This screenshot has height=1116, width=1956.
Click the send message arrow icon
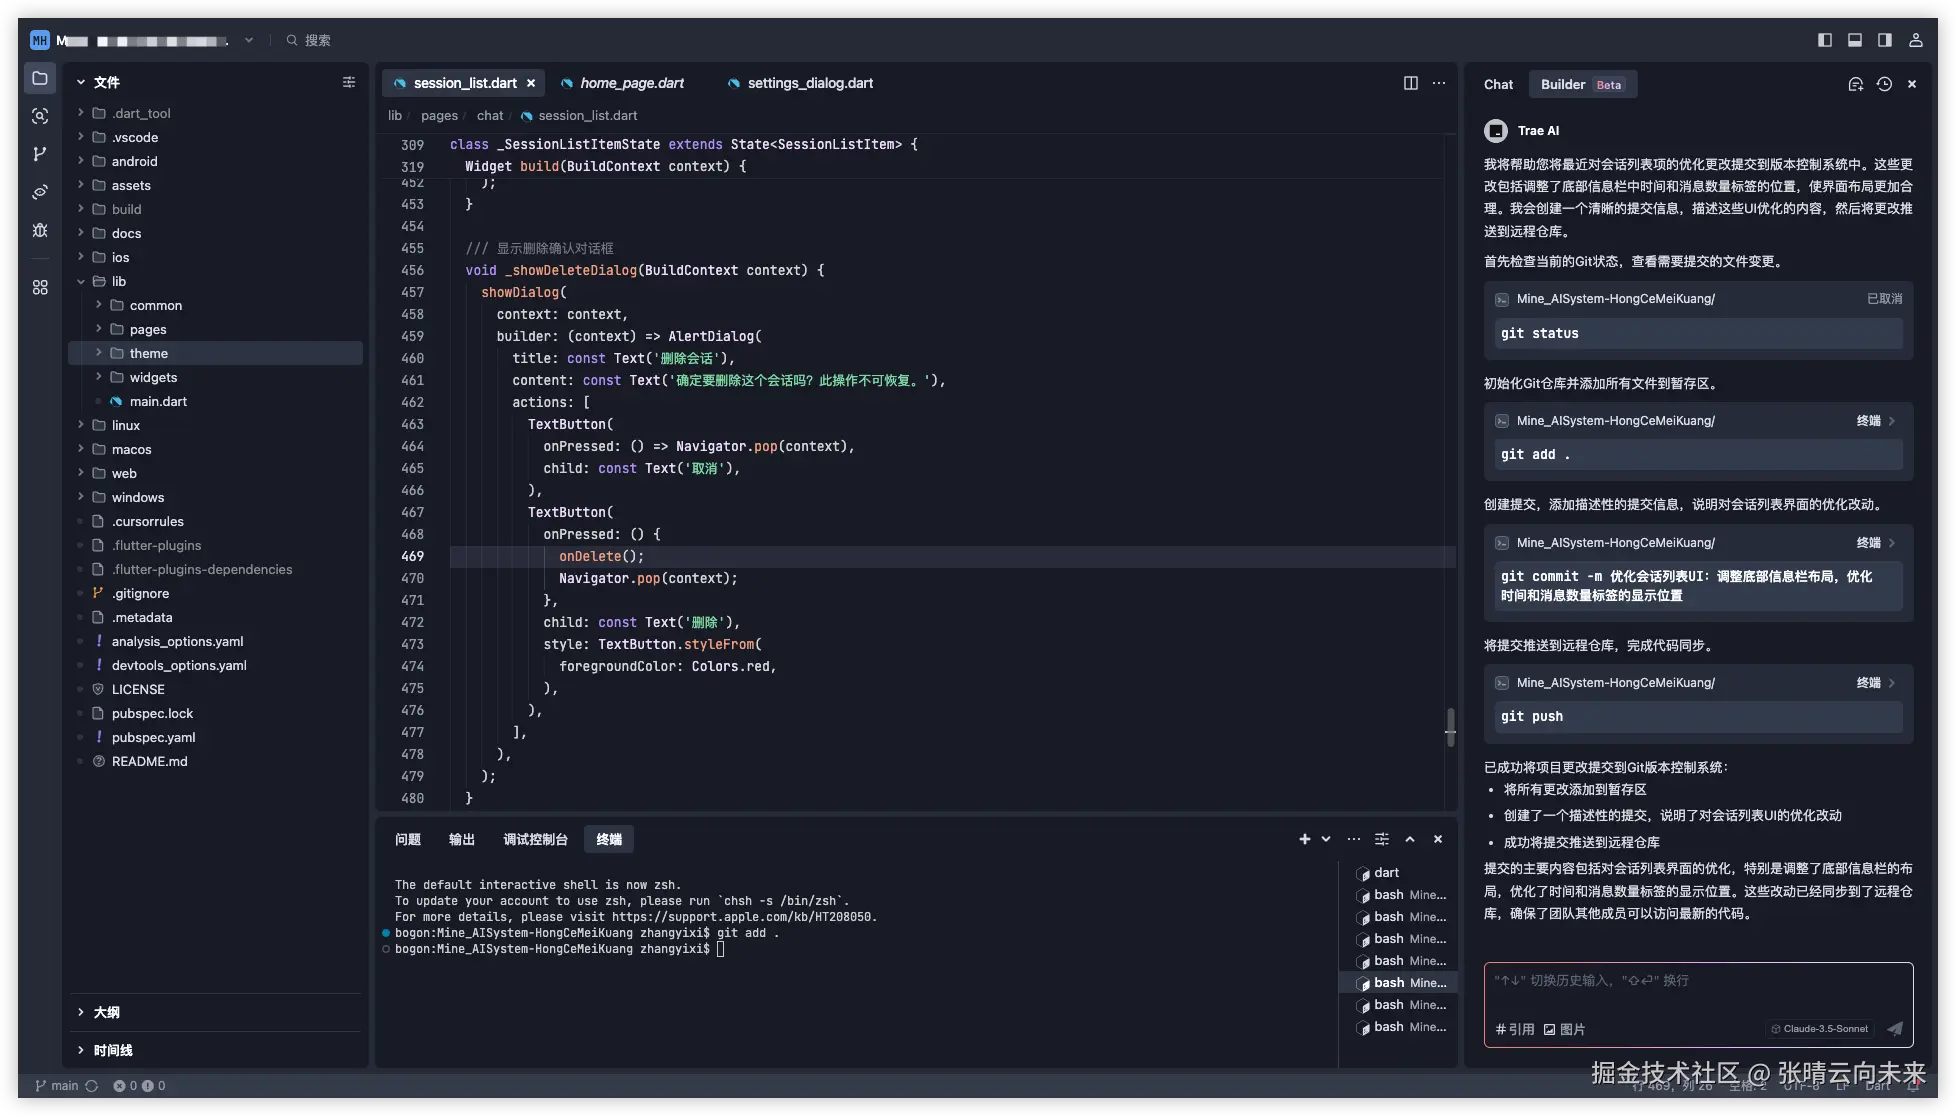pos(1894,1028)
